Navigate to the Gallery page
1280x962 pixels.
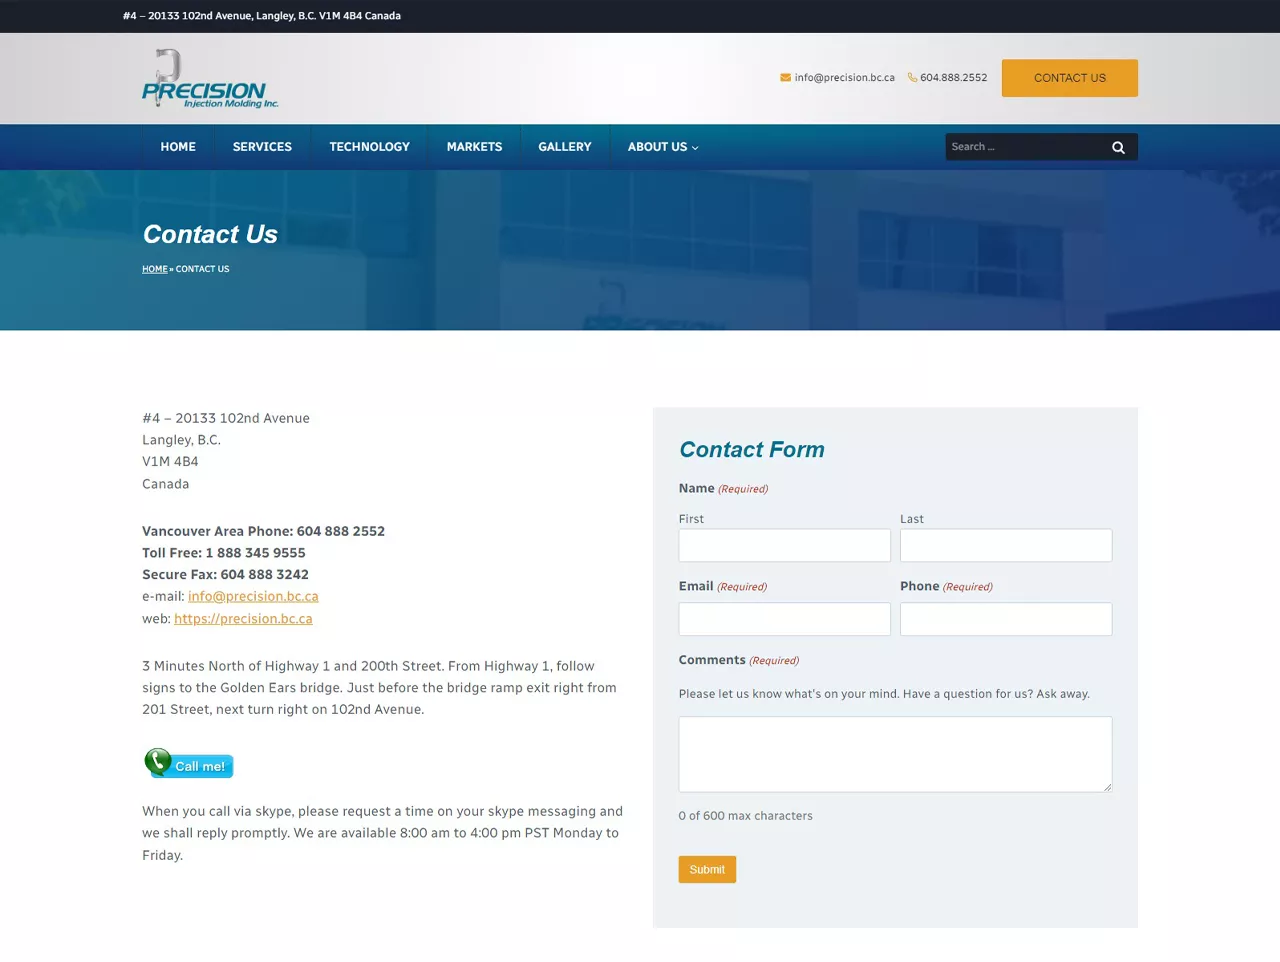point(564,147)
